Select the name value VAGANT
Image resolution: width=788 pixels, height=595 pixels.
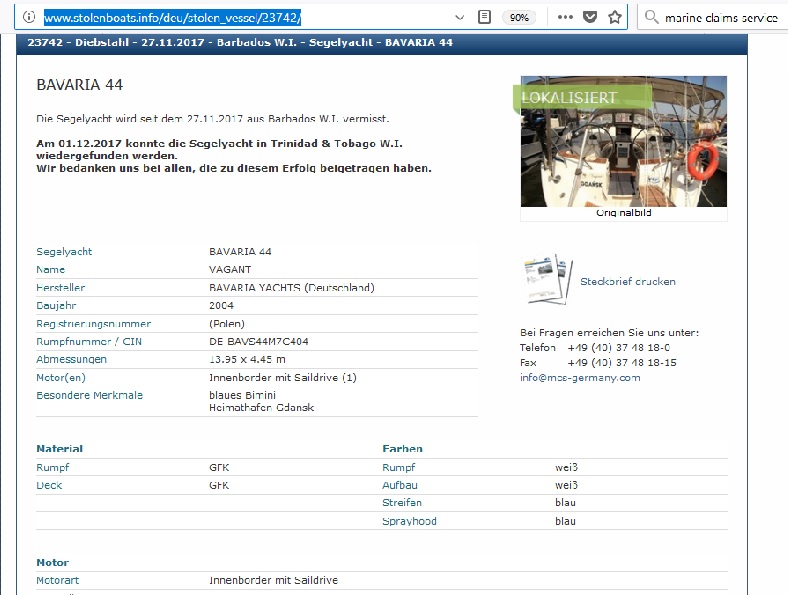point(230,269)
